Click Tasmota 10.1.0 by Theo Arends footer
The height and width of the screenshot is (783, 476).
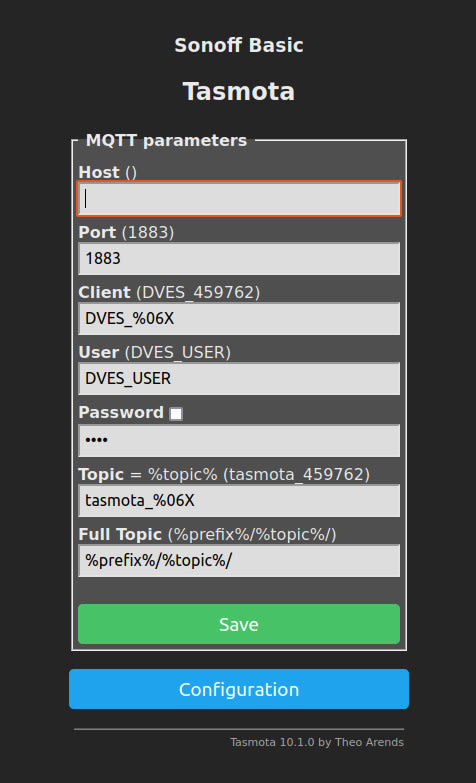[x=317, y=742]
